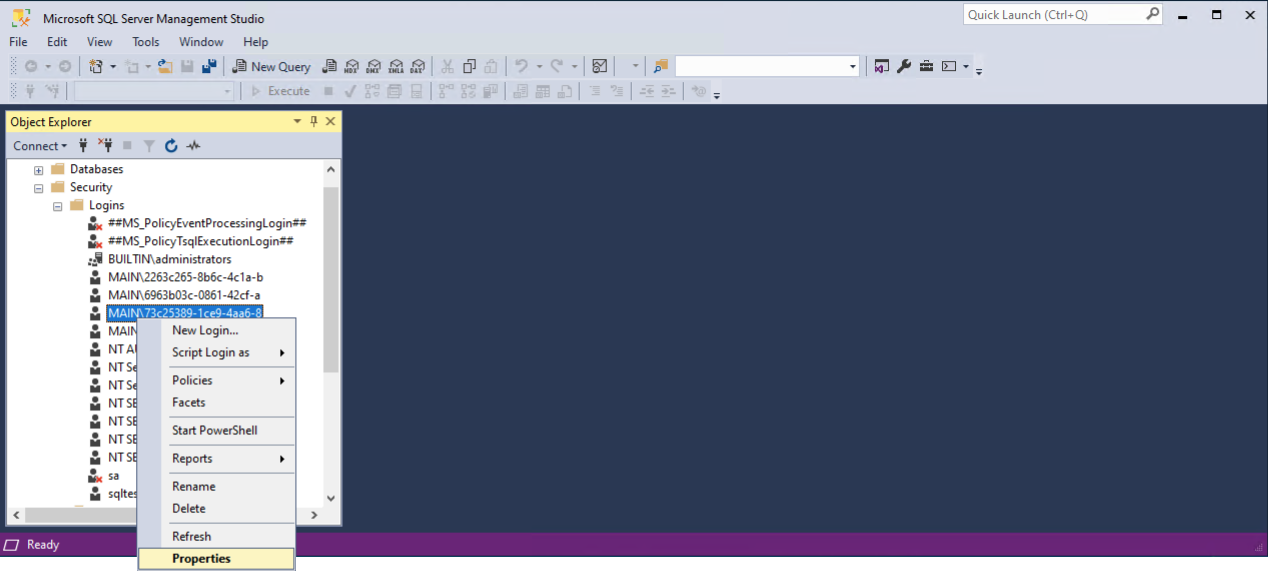The height and width of the screenshot is (572, 1270).
Task: Open Activity Monitor icon in Object Explorer
Action: coord(193,146)
